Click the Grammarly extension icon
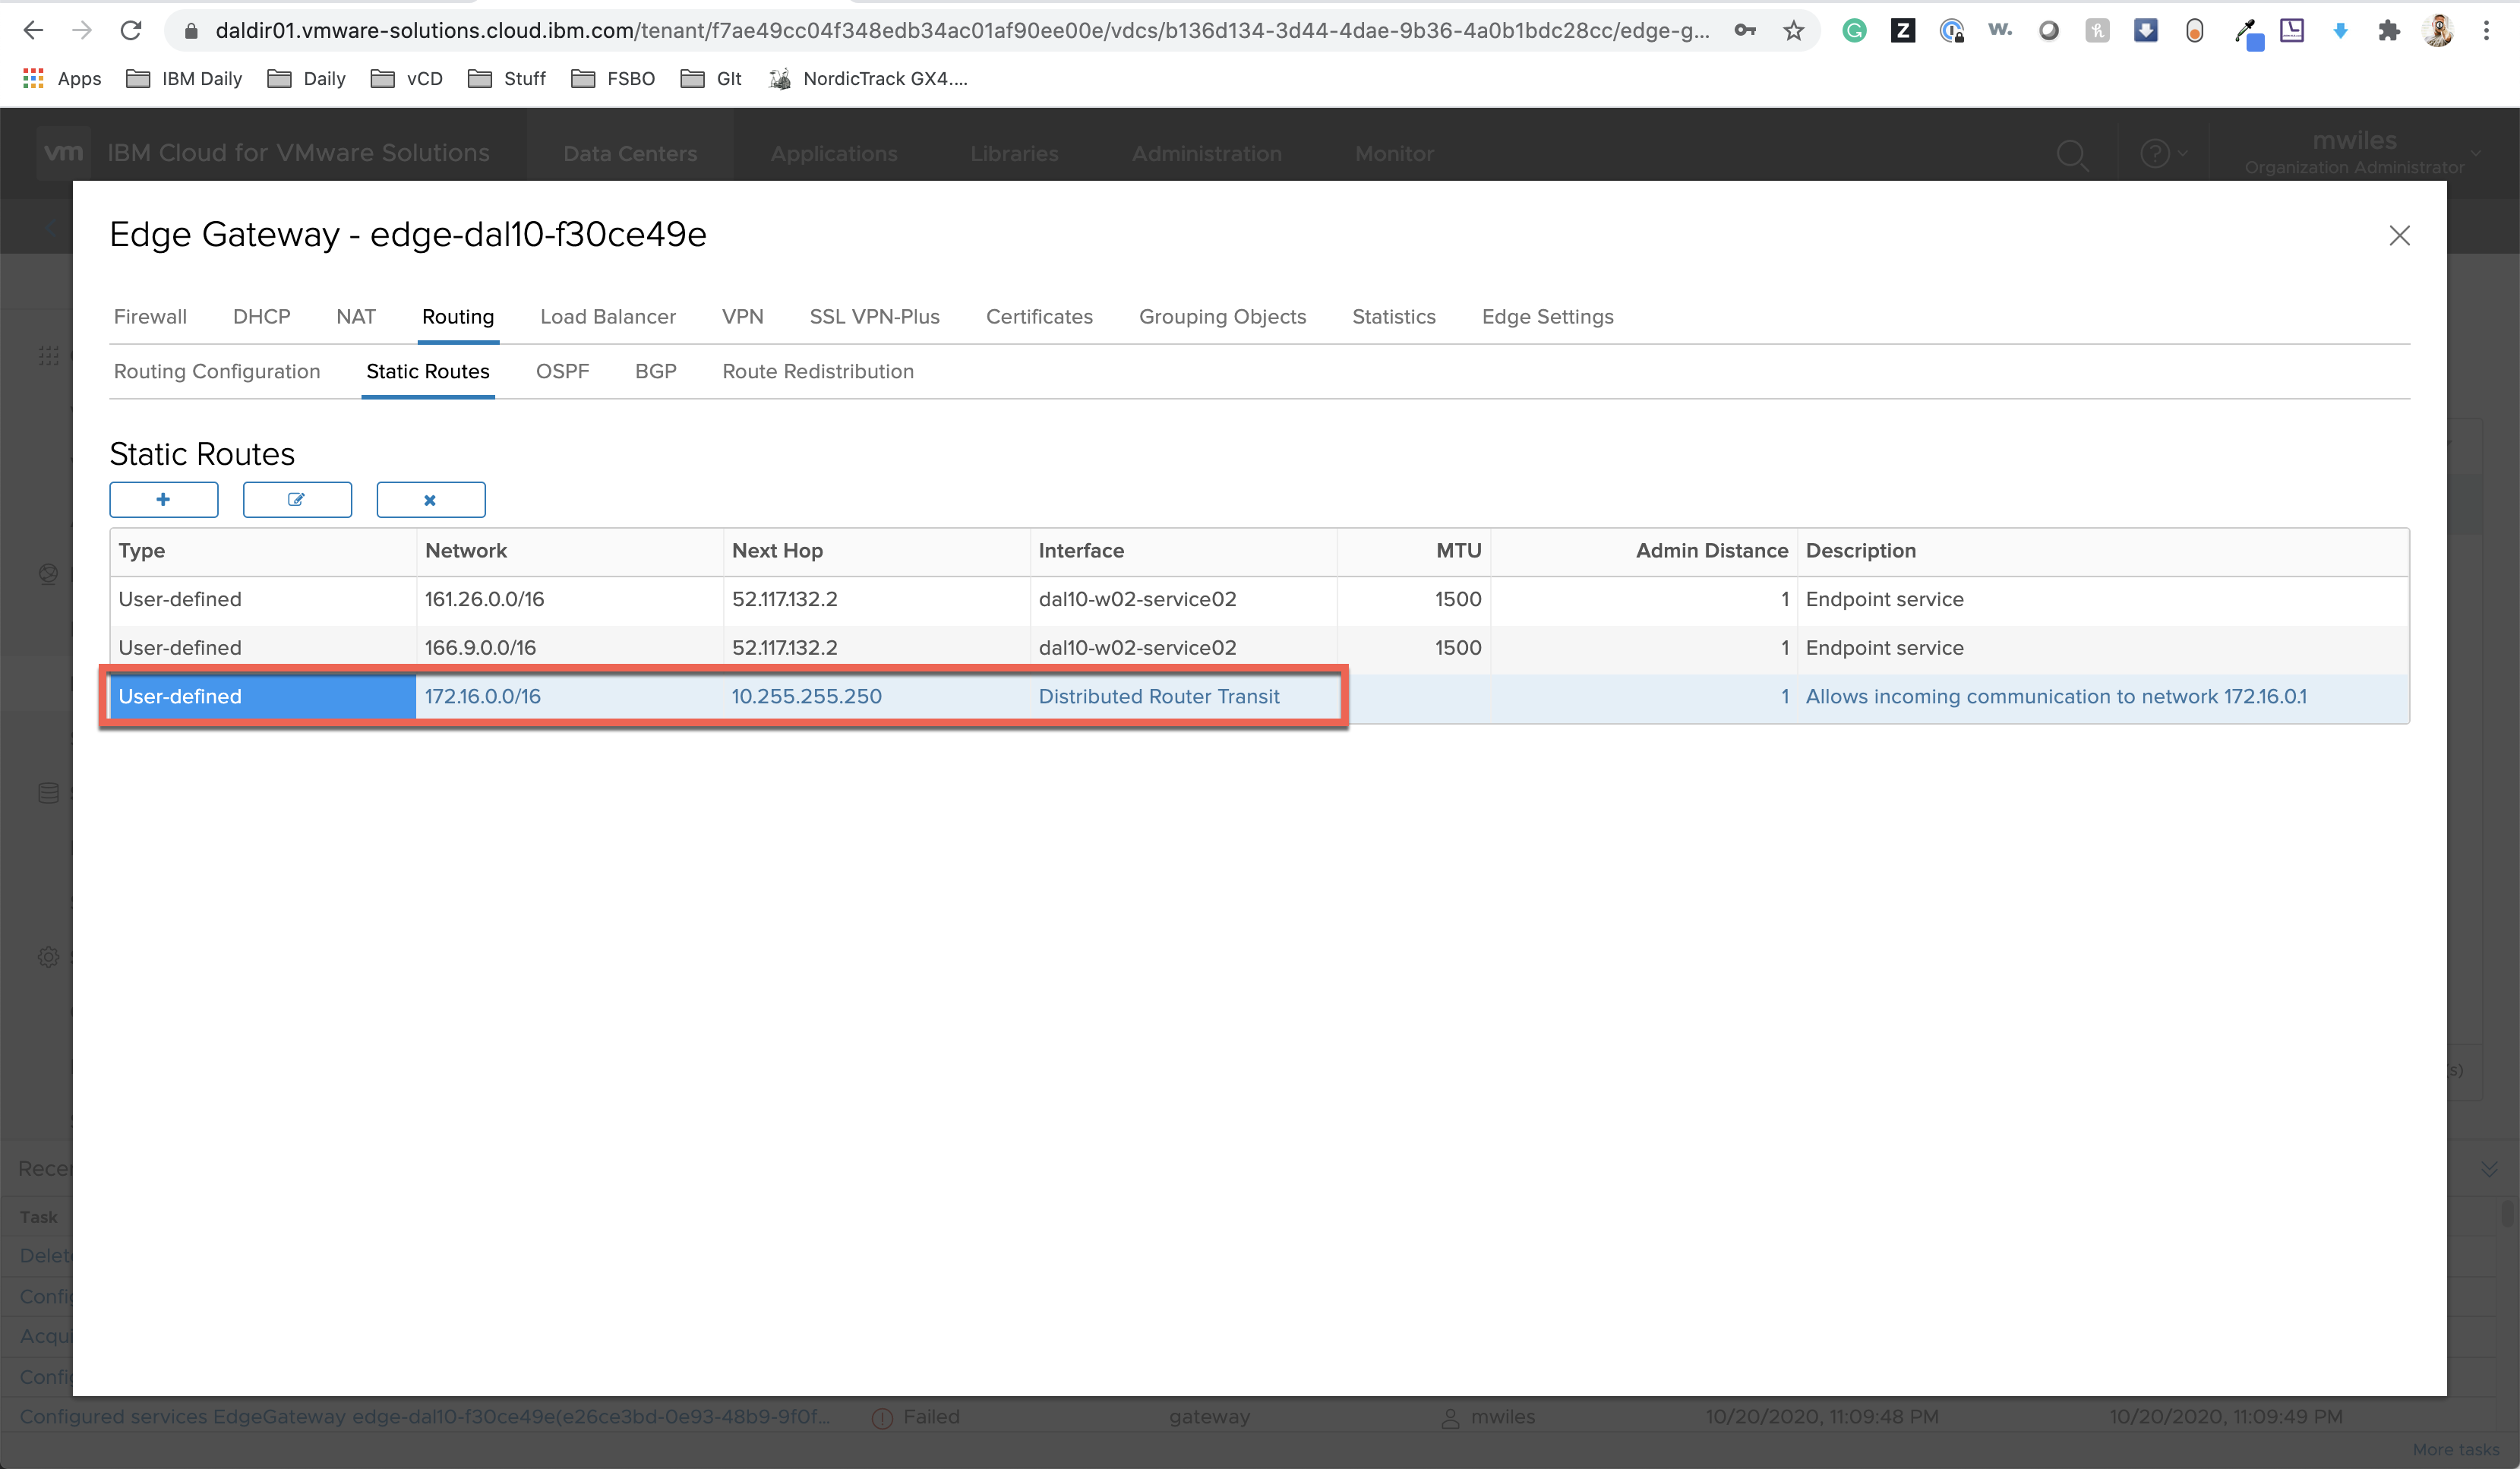This screenshot has height=1469, width=2520. click(1854, 31)
